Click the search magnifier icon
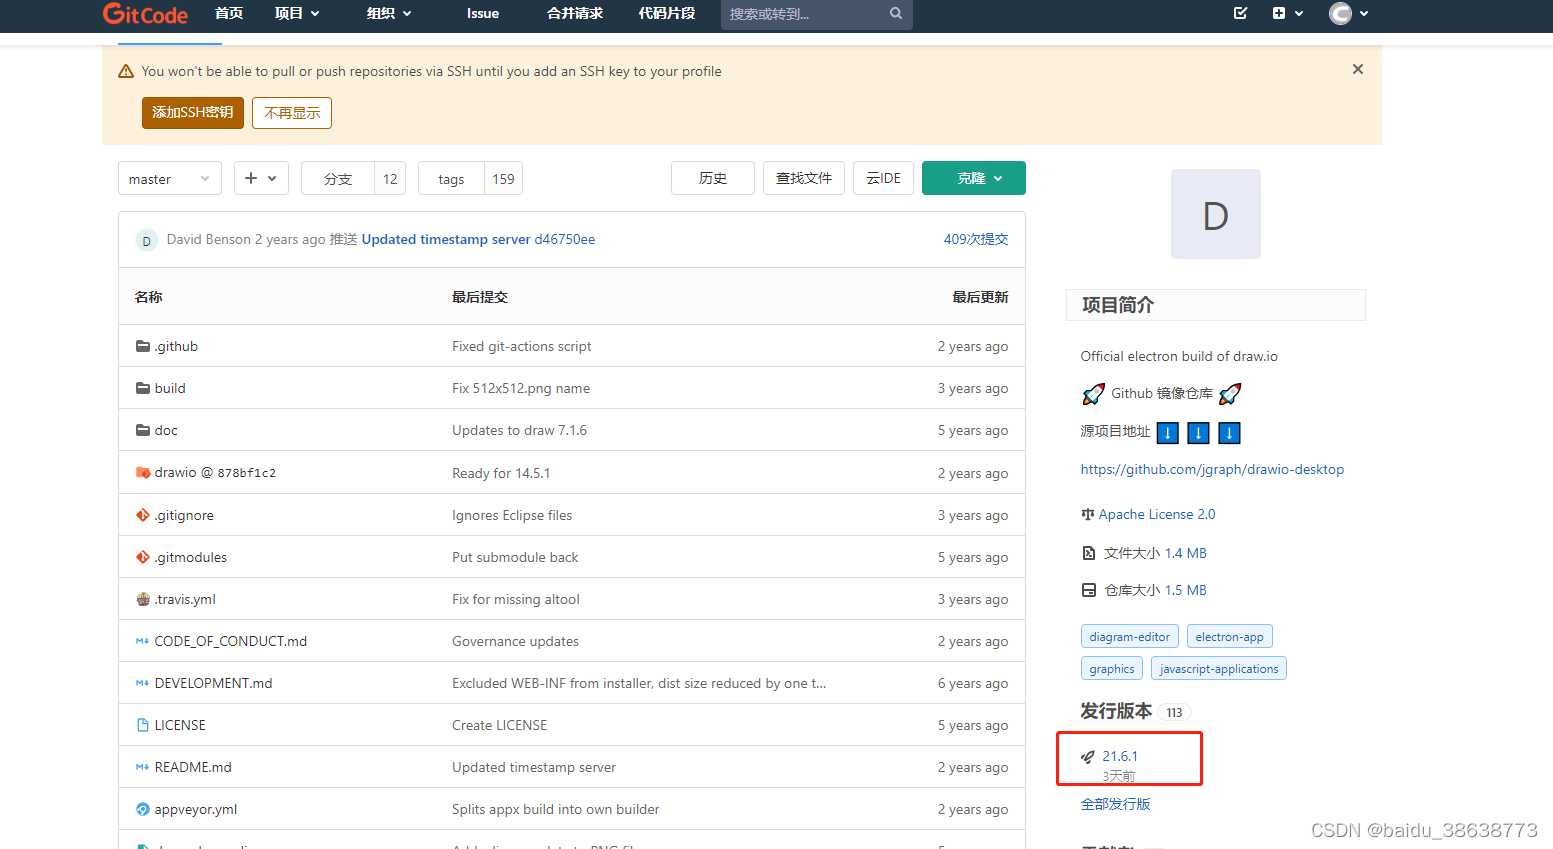 pyautogui.click(x=895, y=14)
